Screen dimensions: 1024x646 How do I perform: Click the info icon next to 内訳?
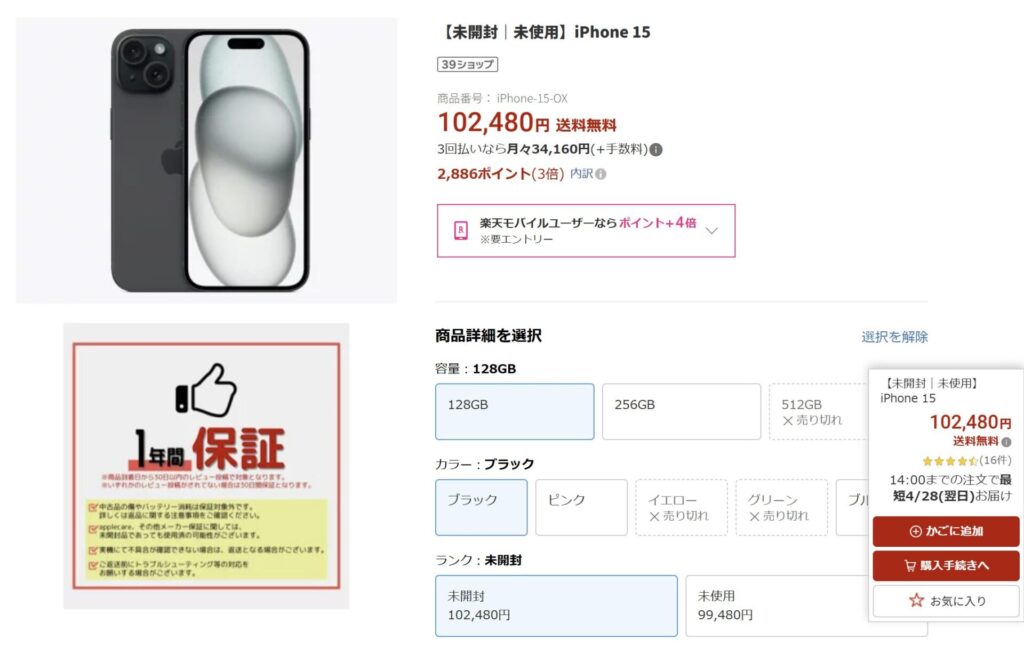(601, 174)
